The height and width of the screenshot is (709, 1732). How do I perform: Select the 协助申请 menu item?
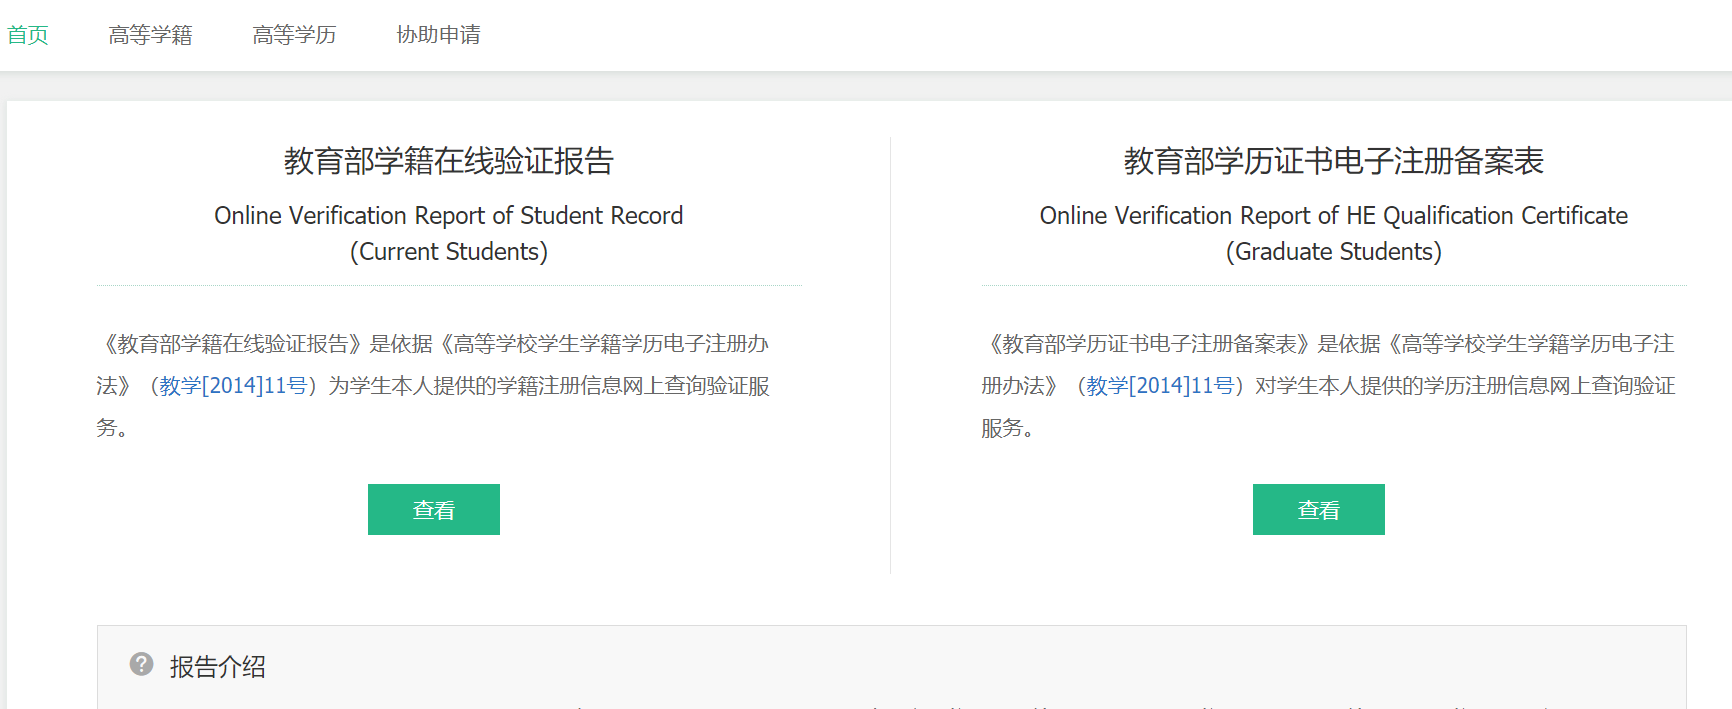pos(438,35)
